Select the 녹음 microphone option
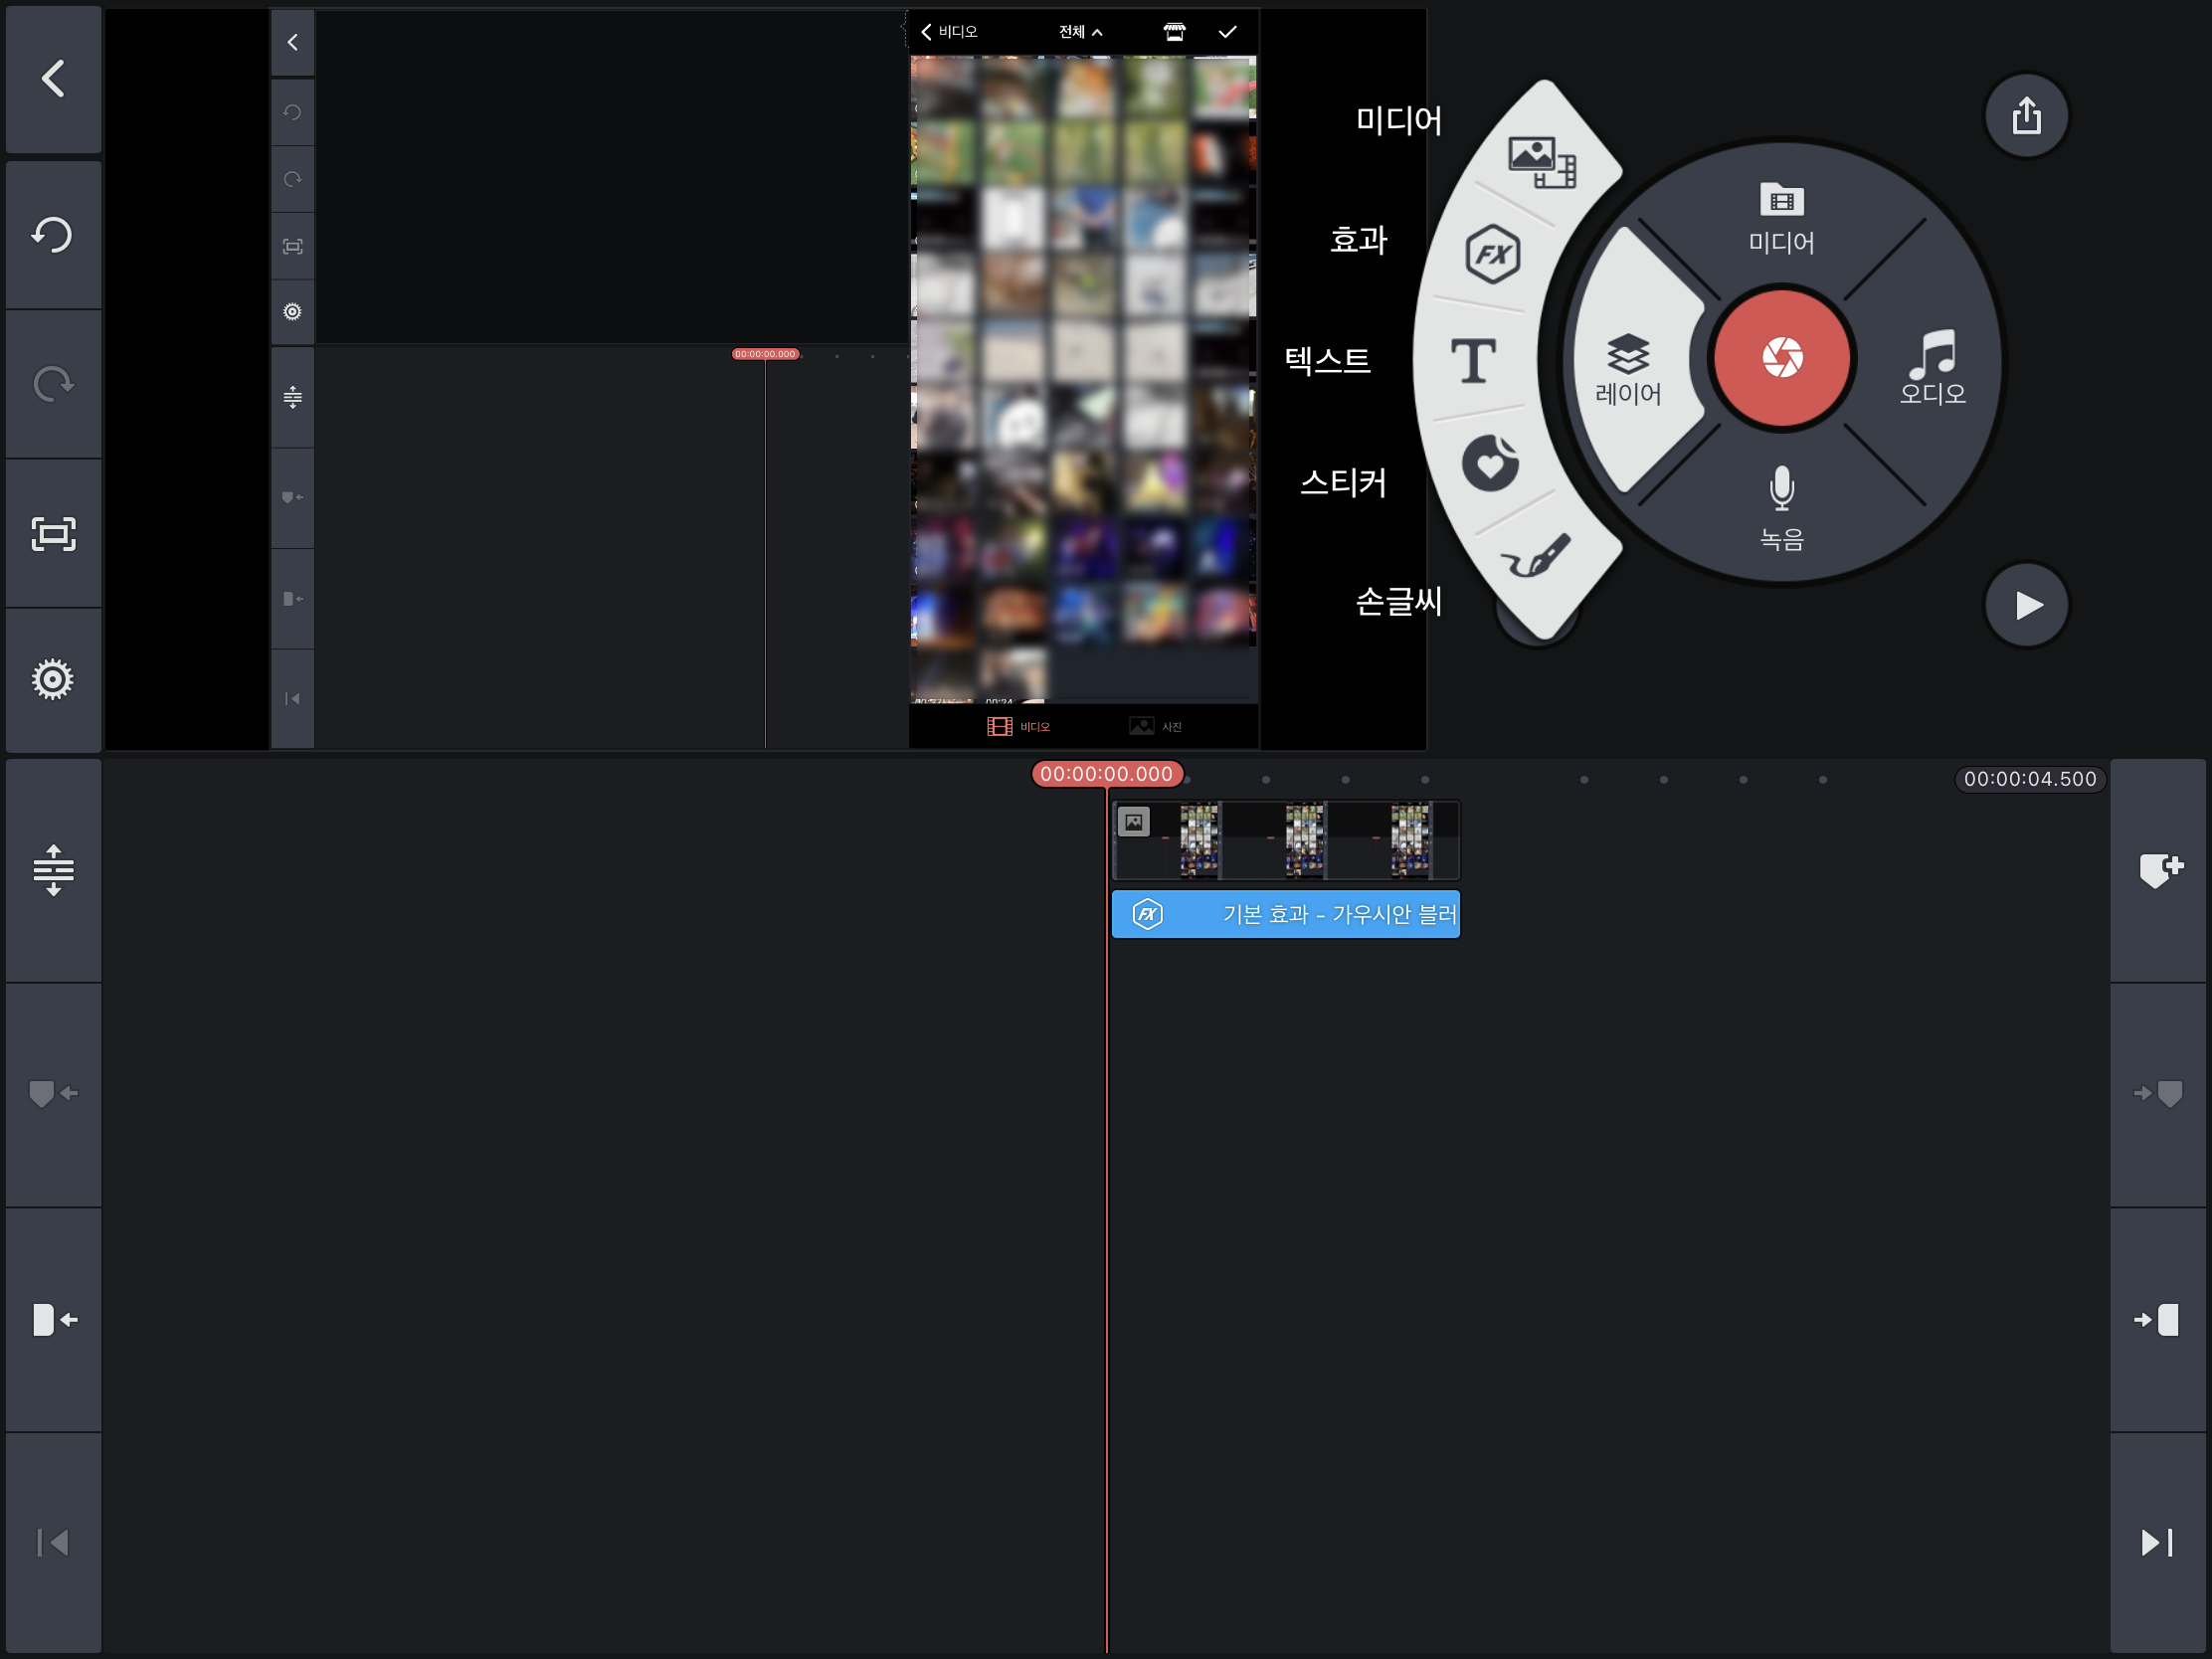Screen dimensions: 2212x1659 pyautogui.click(x=1781, y=506)
